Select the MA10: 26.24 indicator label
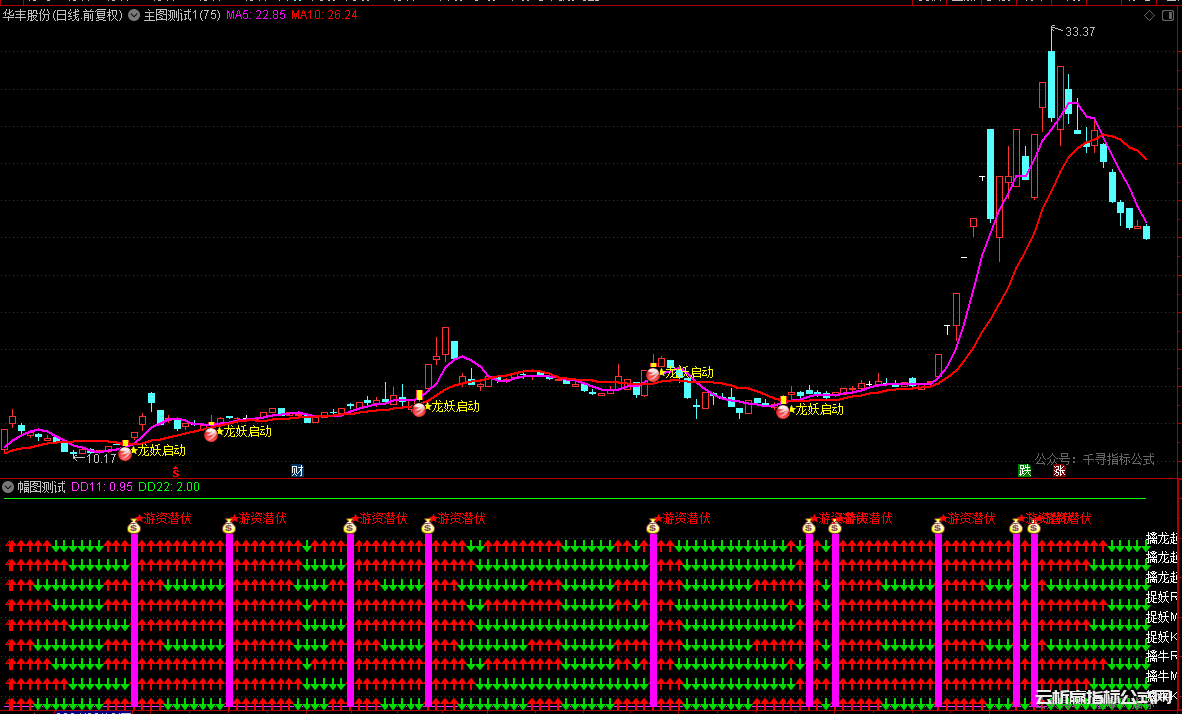The image size is (1182, 714). coord(324,16)
